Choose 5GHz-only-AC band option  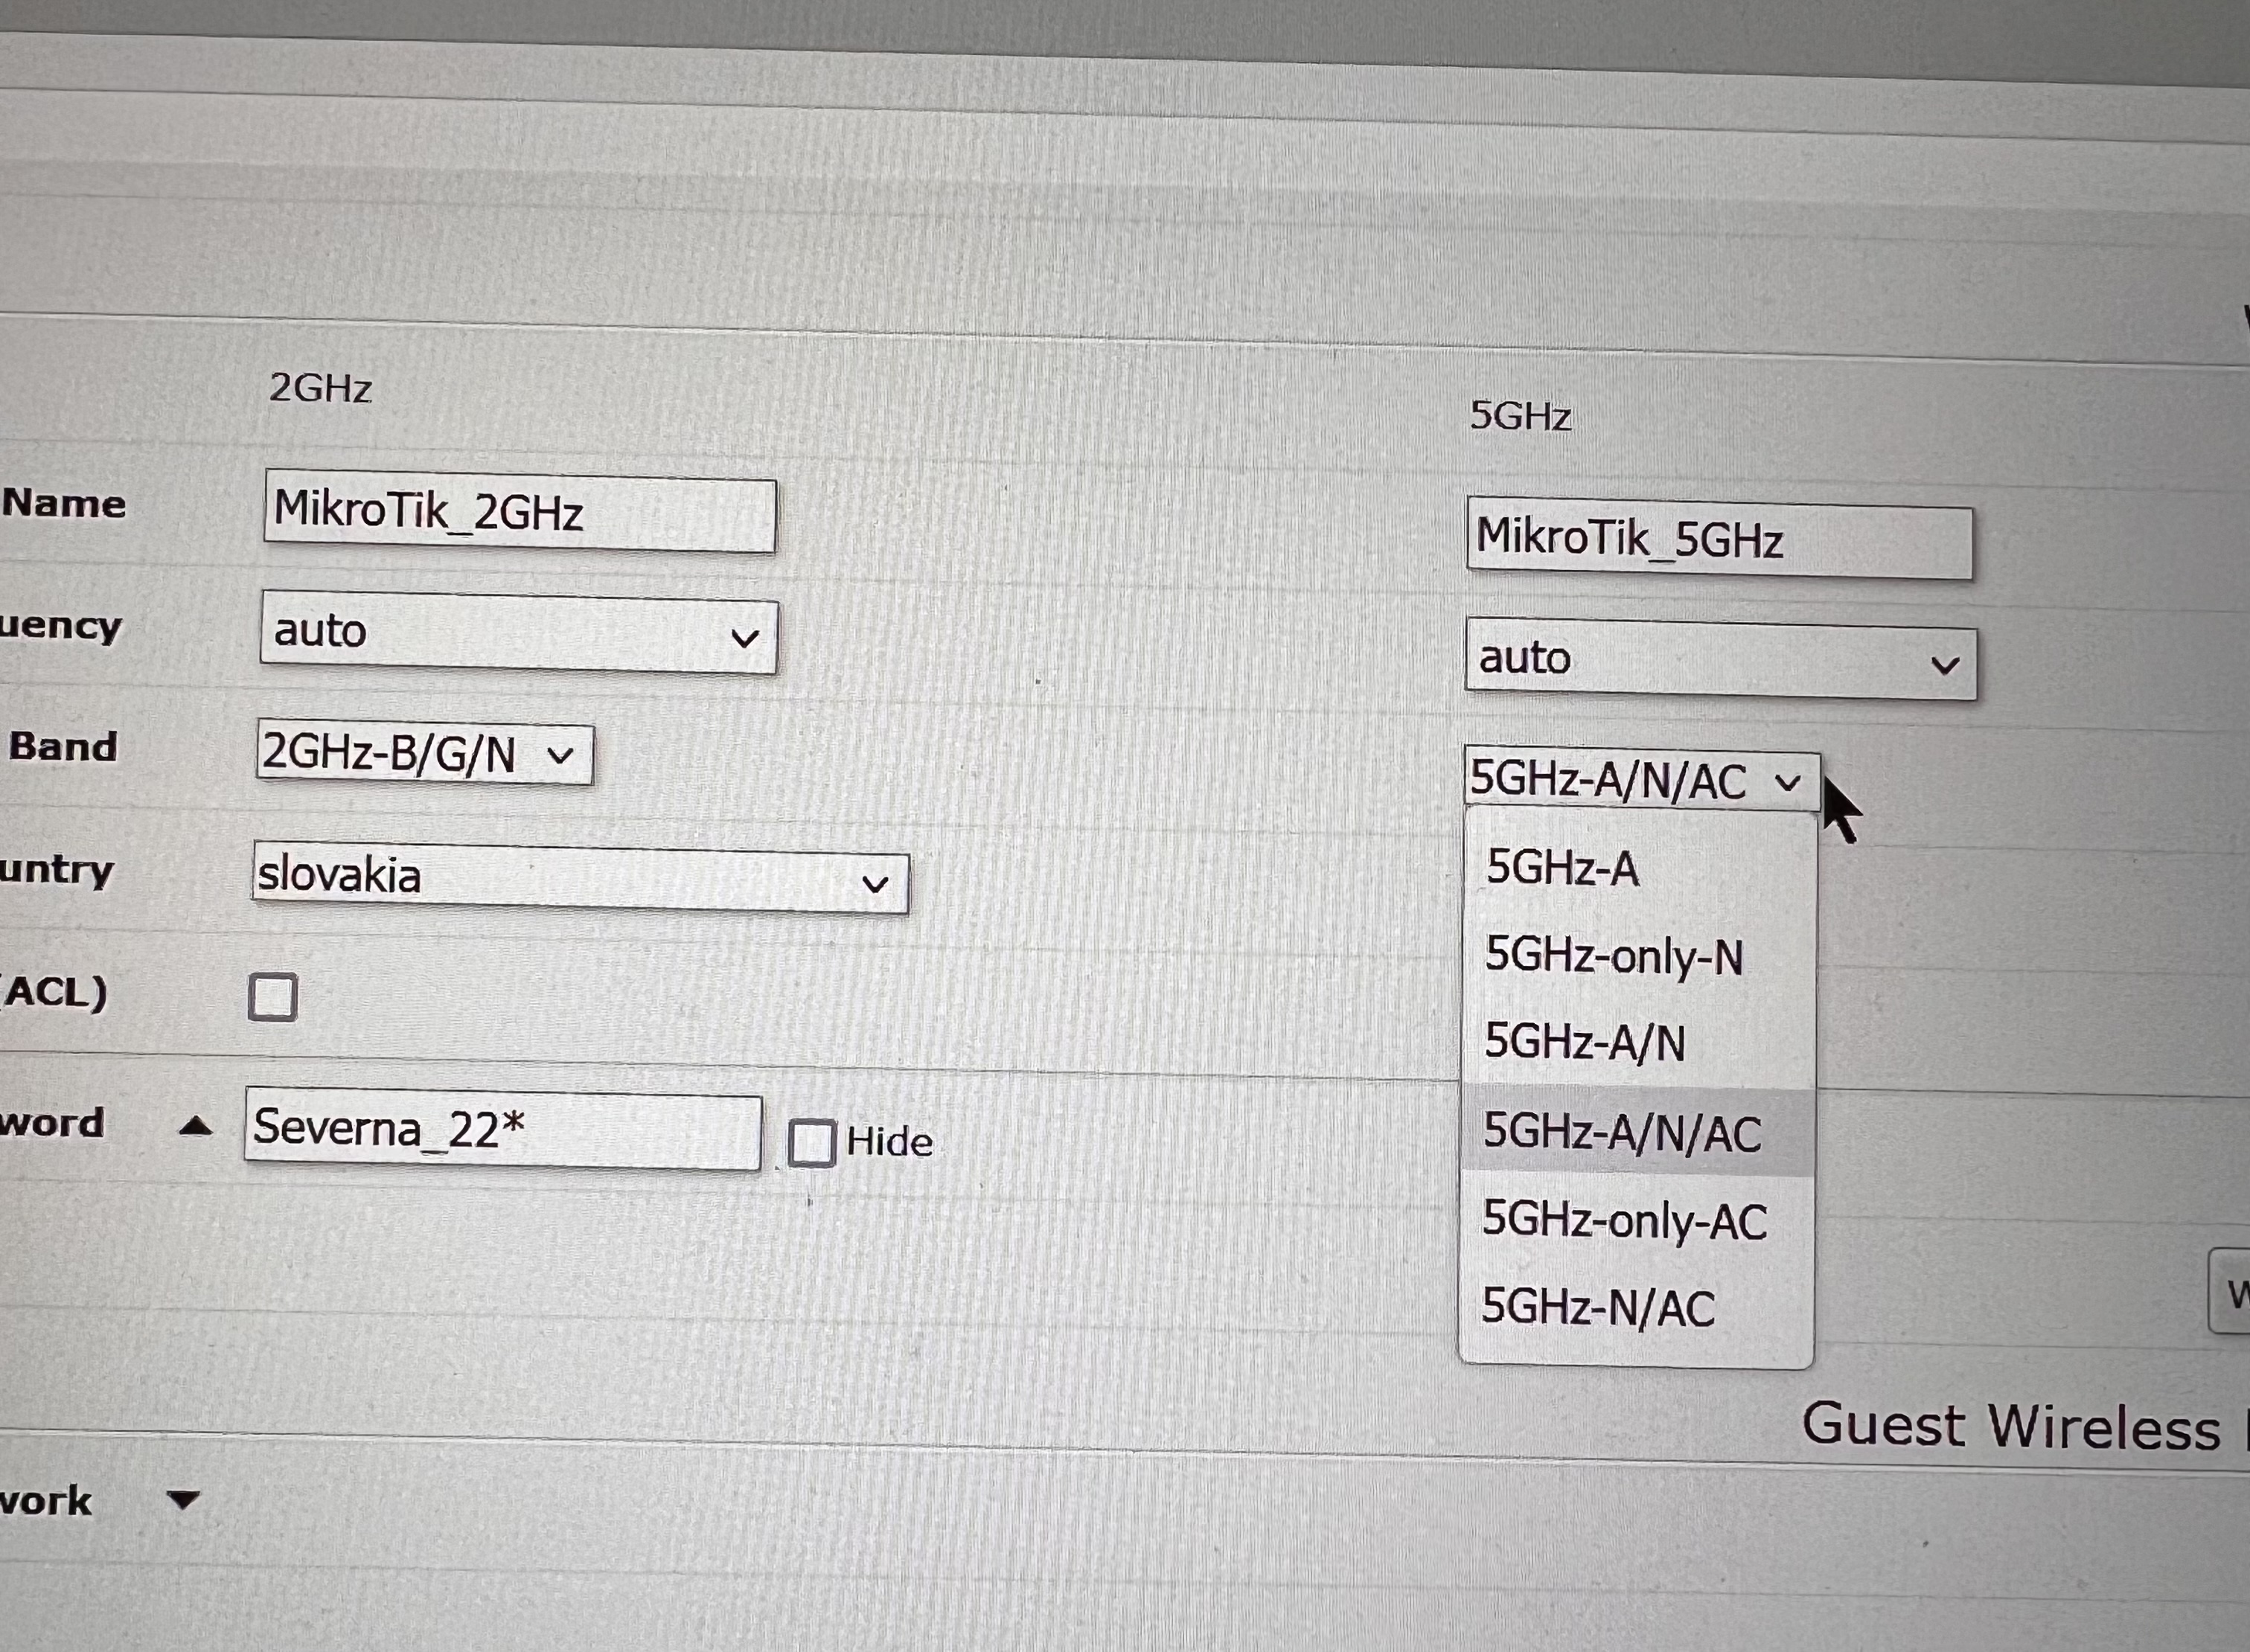1624,1220
